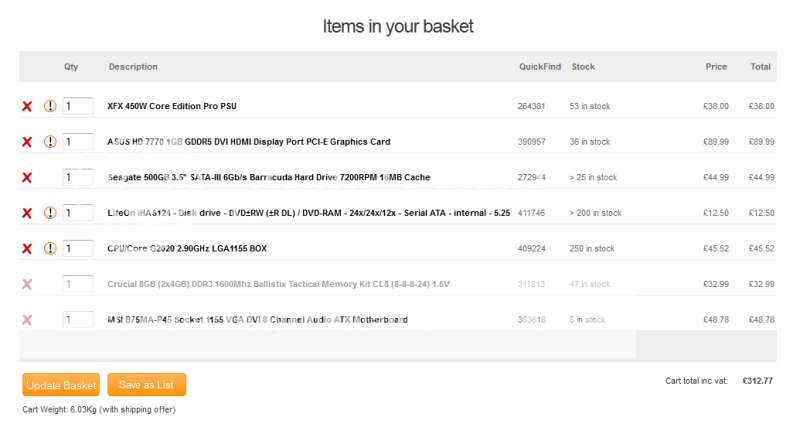Remove ASUS HD 7770 graphics card

point(27,142)
